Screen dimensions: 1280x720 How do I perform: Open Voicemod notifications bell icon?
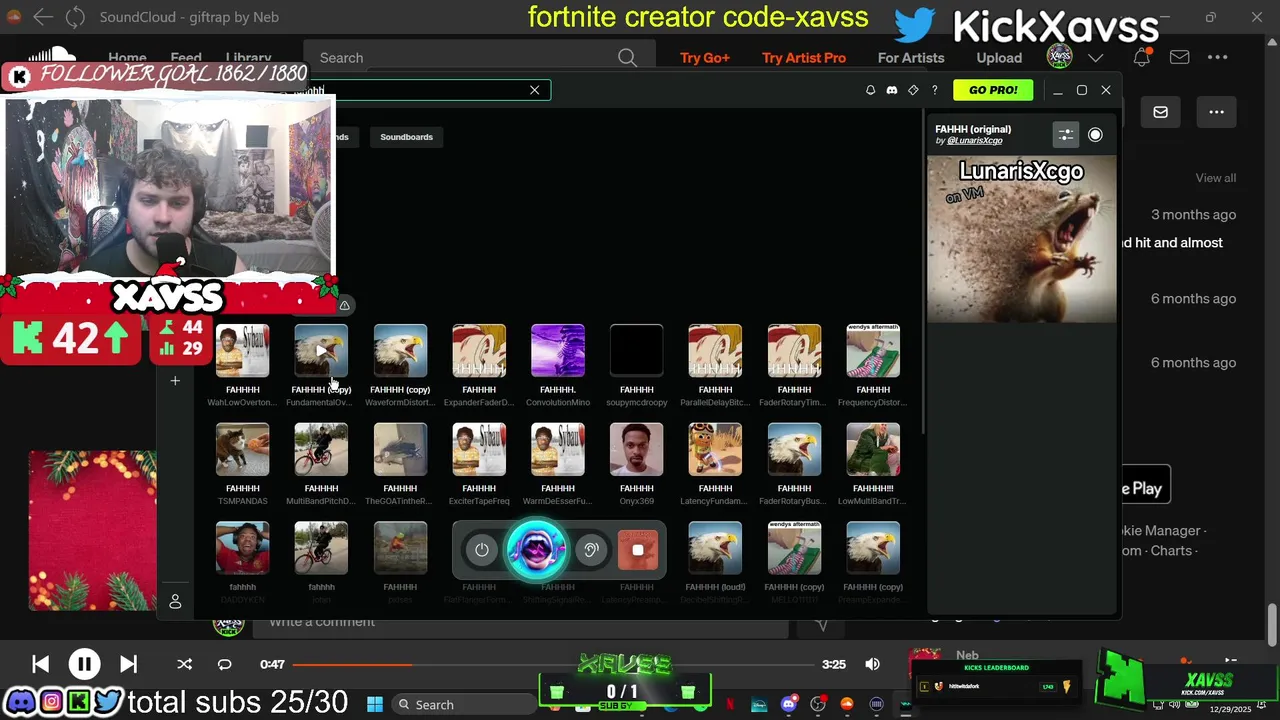tap(870, 90)
